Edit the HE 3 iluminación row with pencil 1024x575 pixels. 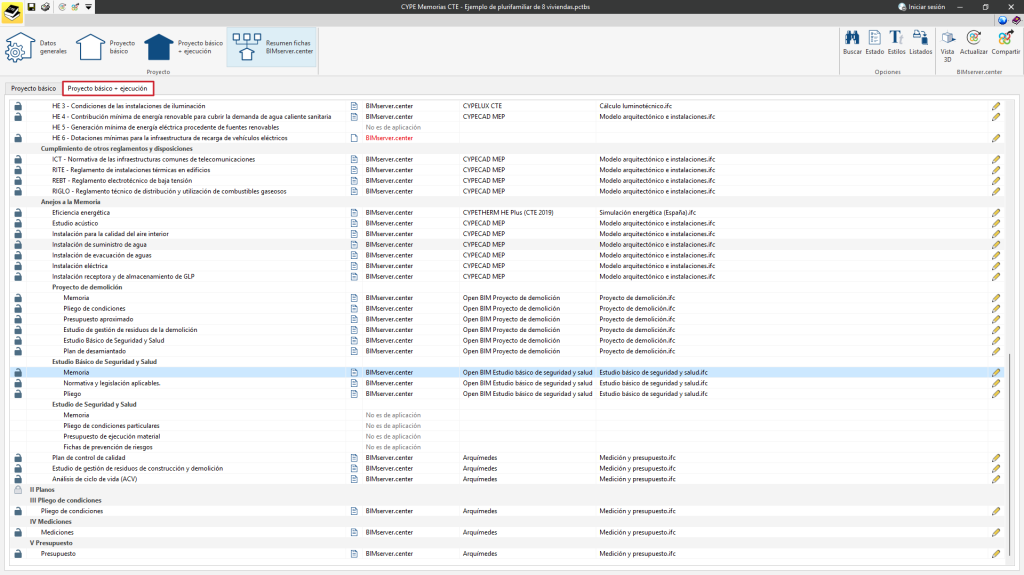tap(995, 106)
